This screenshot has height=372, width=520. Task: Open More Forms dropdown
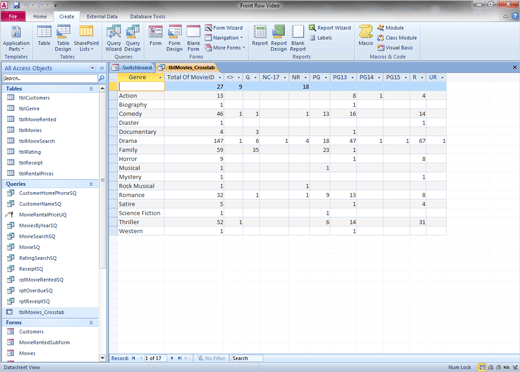pyautogui.click(x=225, y=48)
